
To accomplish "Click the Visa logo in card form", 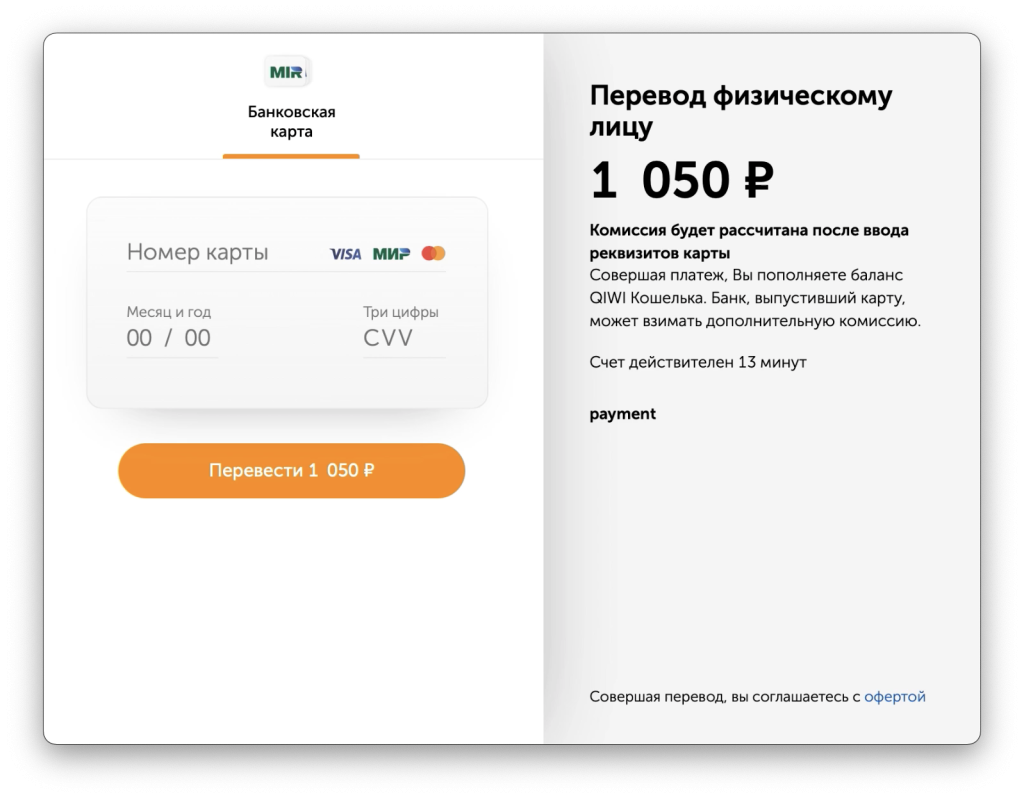I will 345,254.
